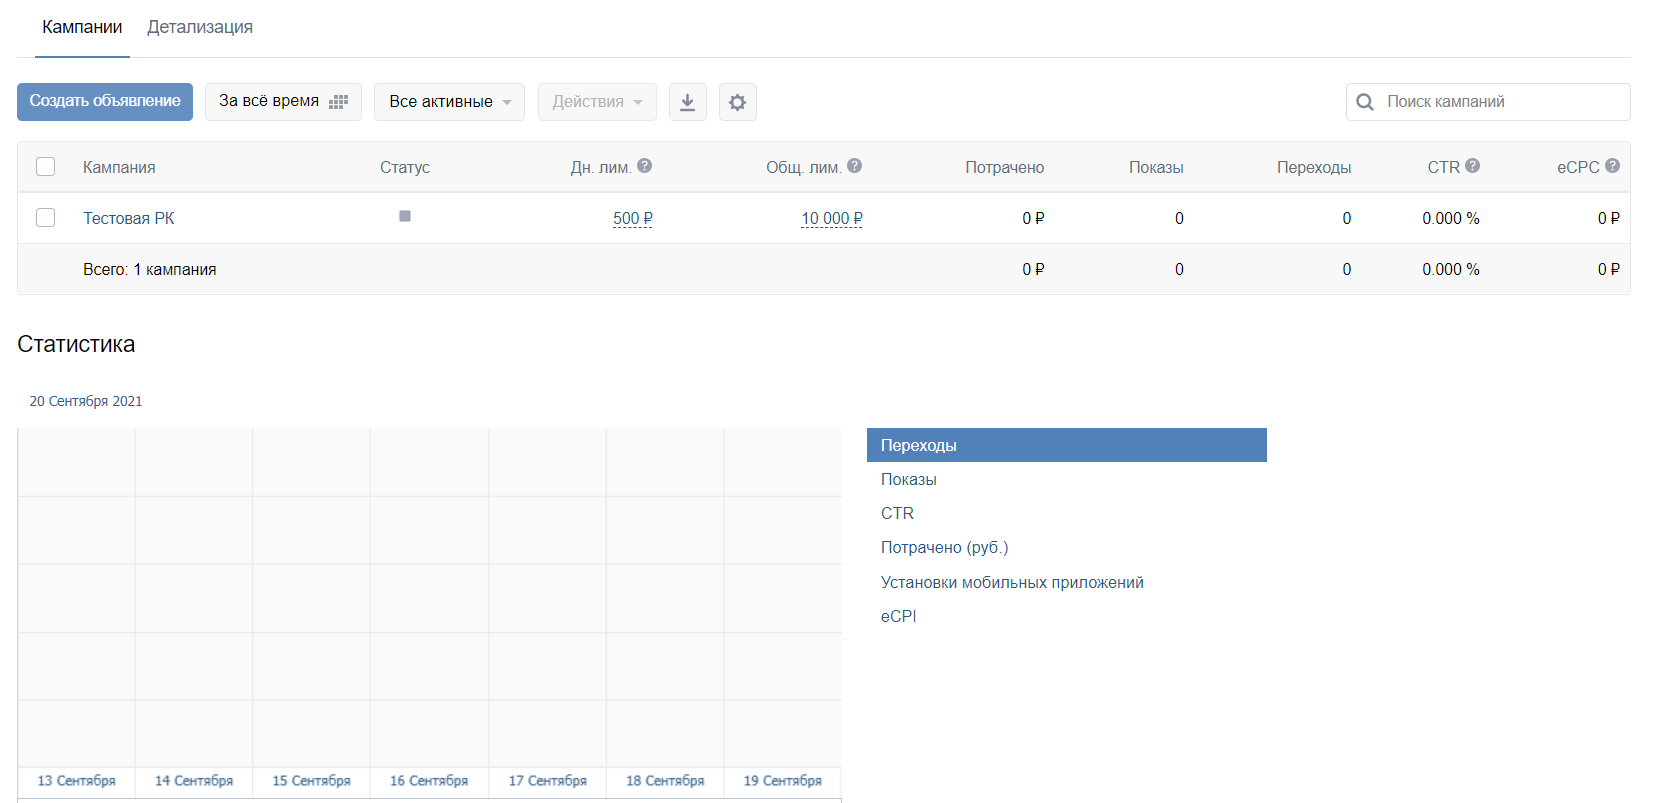Expand the Все активные filter dropdown
Image resolution: width=1659 pixels, height=803 pixels.
tap(449, 102)
